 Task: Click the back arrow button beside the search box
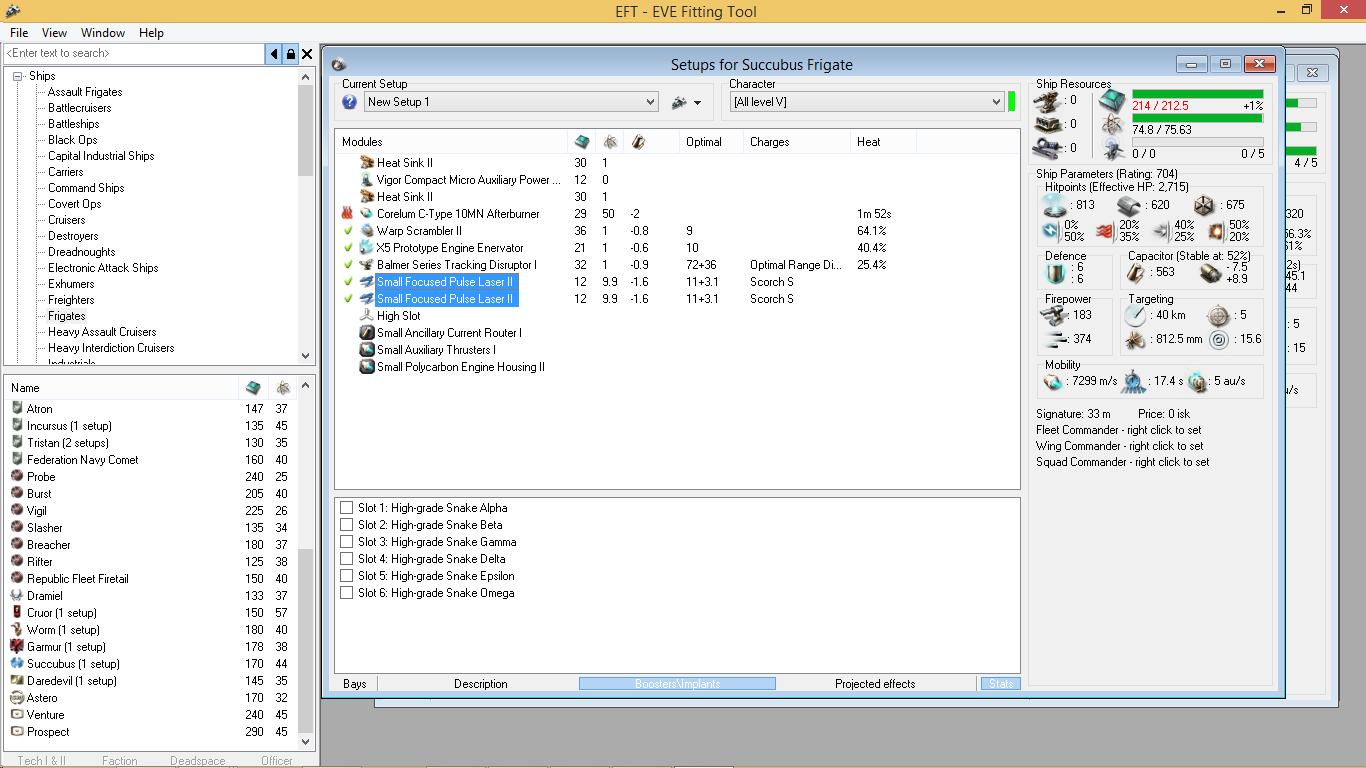(x=274, y=54)
